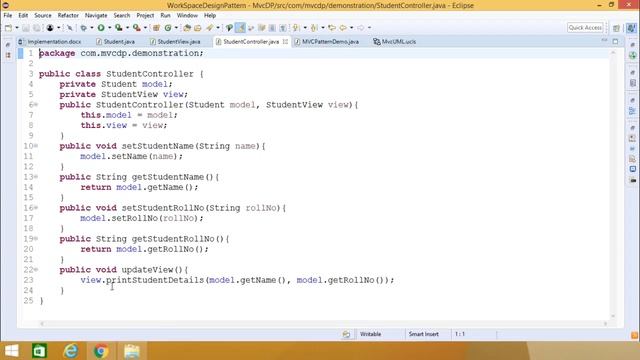Collapse the getStudentName fold marker on line 13
The height and width of the screenshot is (360, 640).
(36, 177)
